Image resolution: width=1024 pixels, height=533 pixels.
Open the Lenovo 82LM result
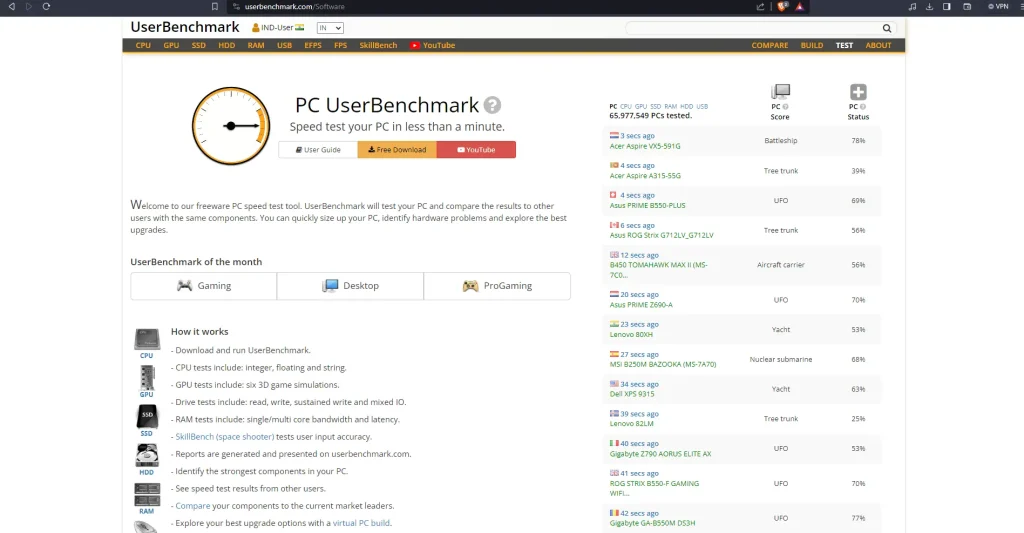coord(632,424)
